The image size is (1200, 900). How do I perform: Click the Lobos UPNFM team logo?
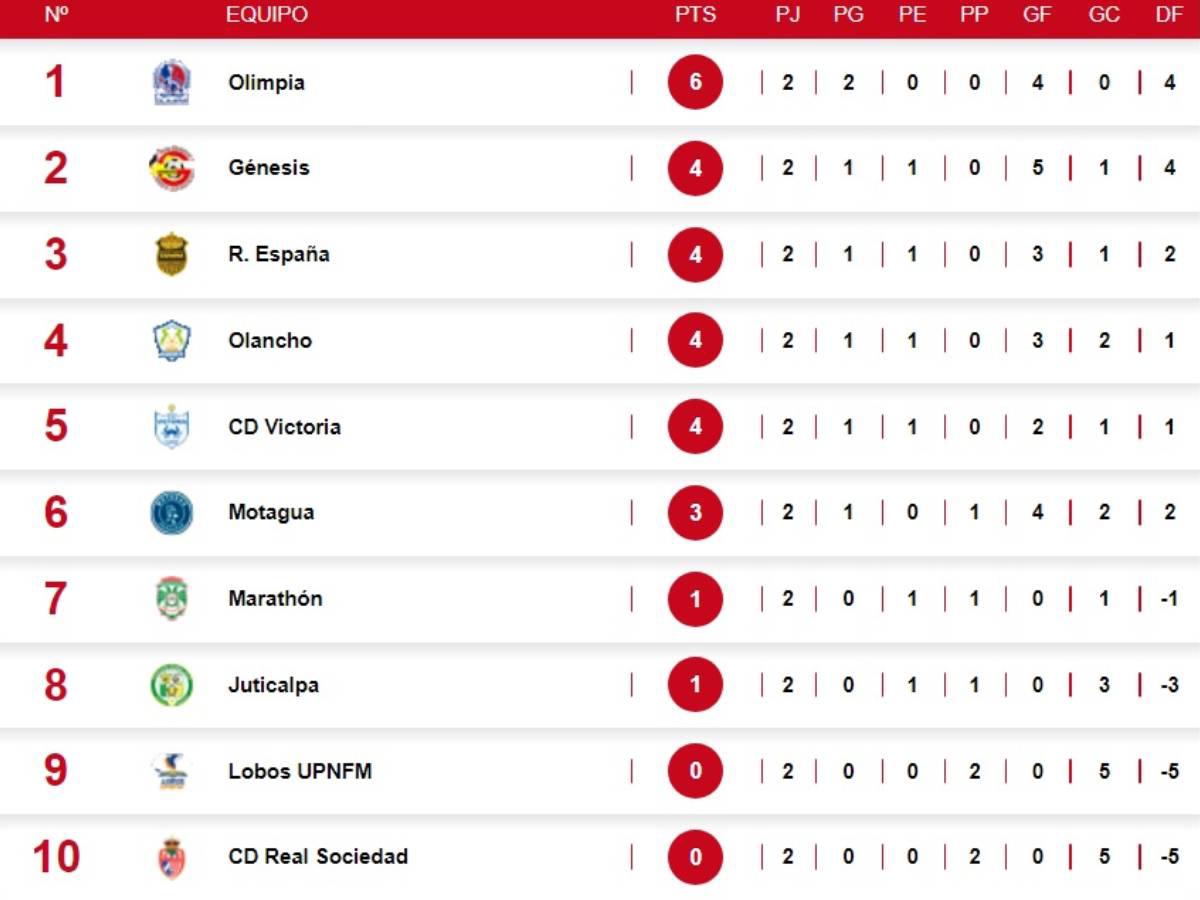(x=172, y=771)
